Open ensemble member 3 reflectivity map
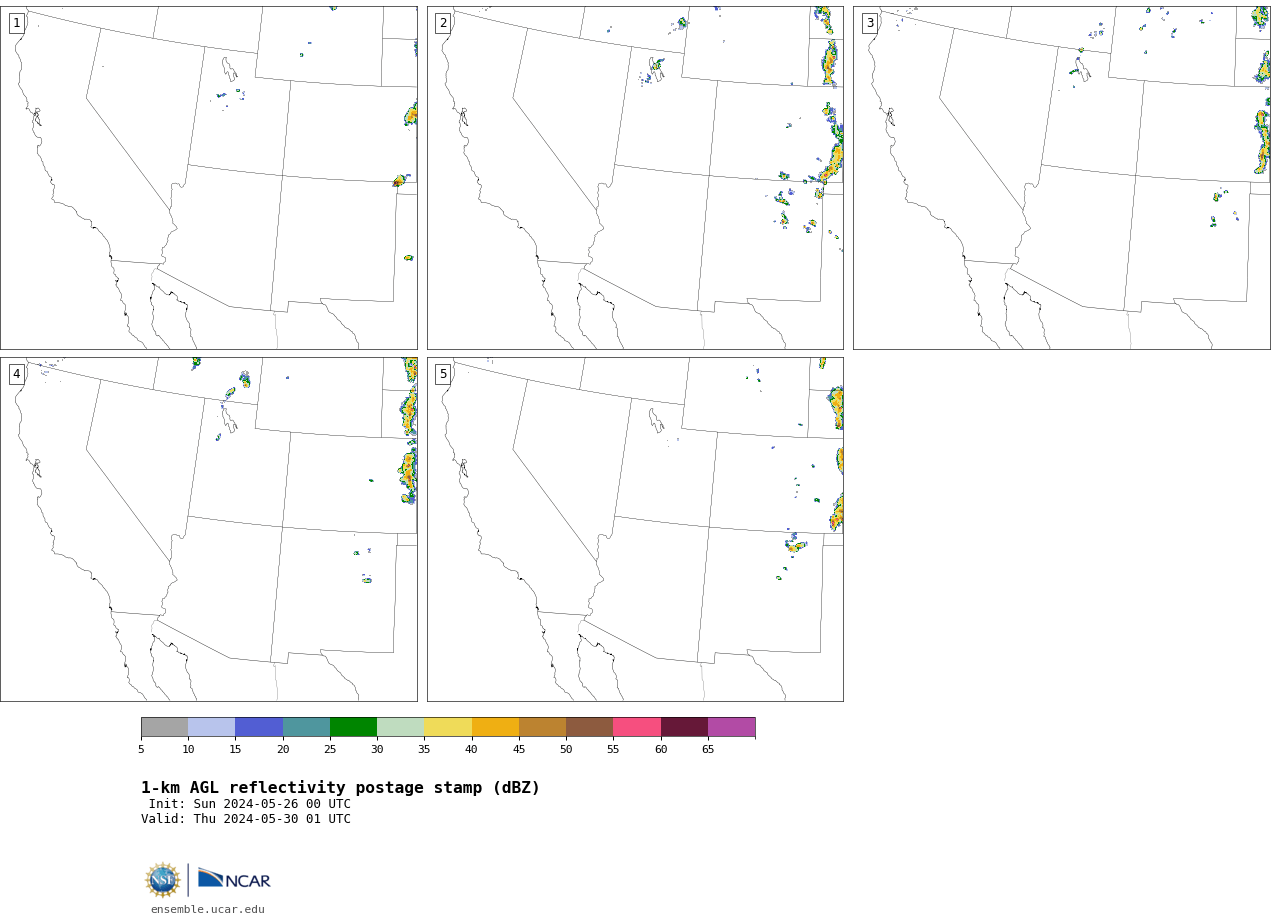This screenshot has height=920, width=1280. (1061, 178)
